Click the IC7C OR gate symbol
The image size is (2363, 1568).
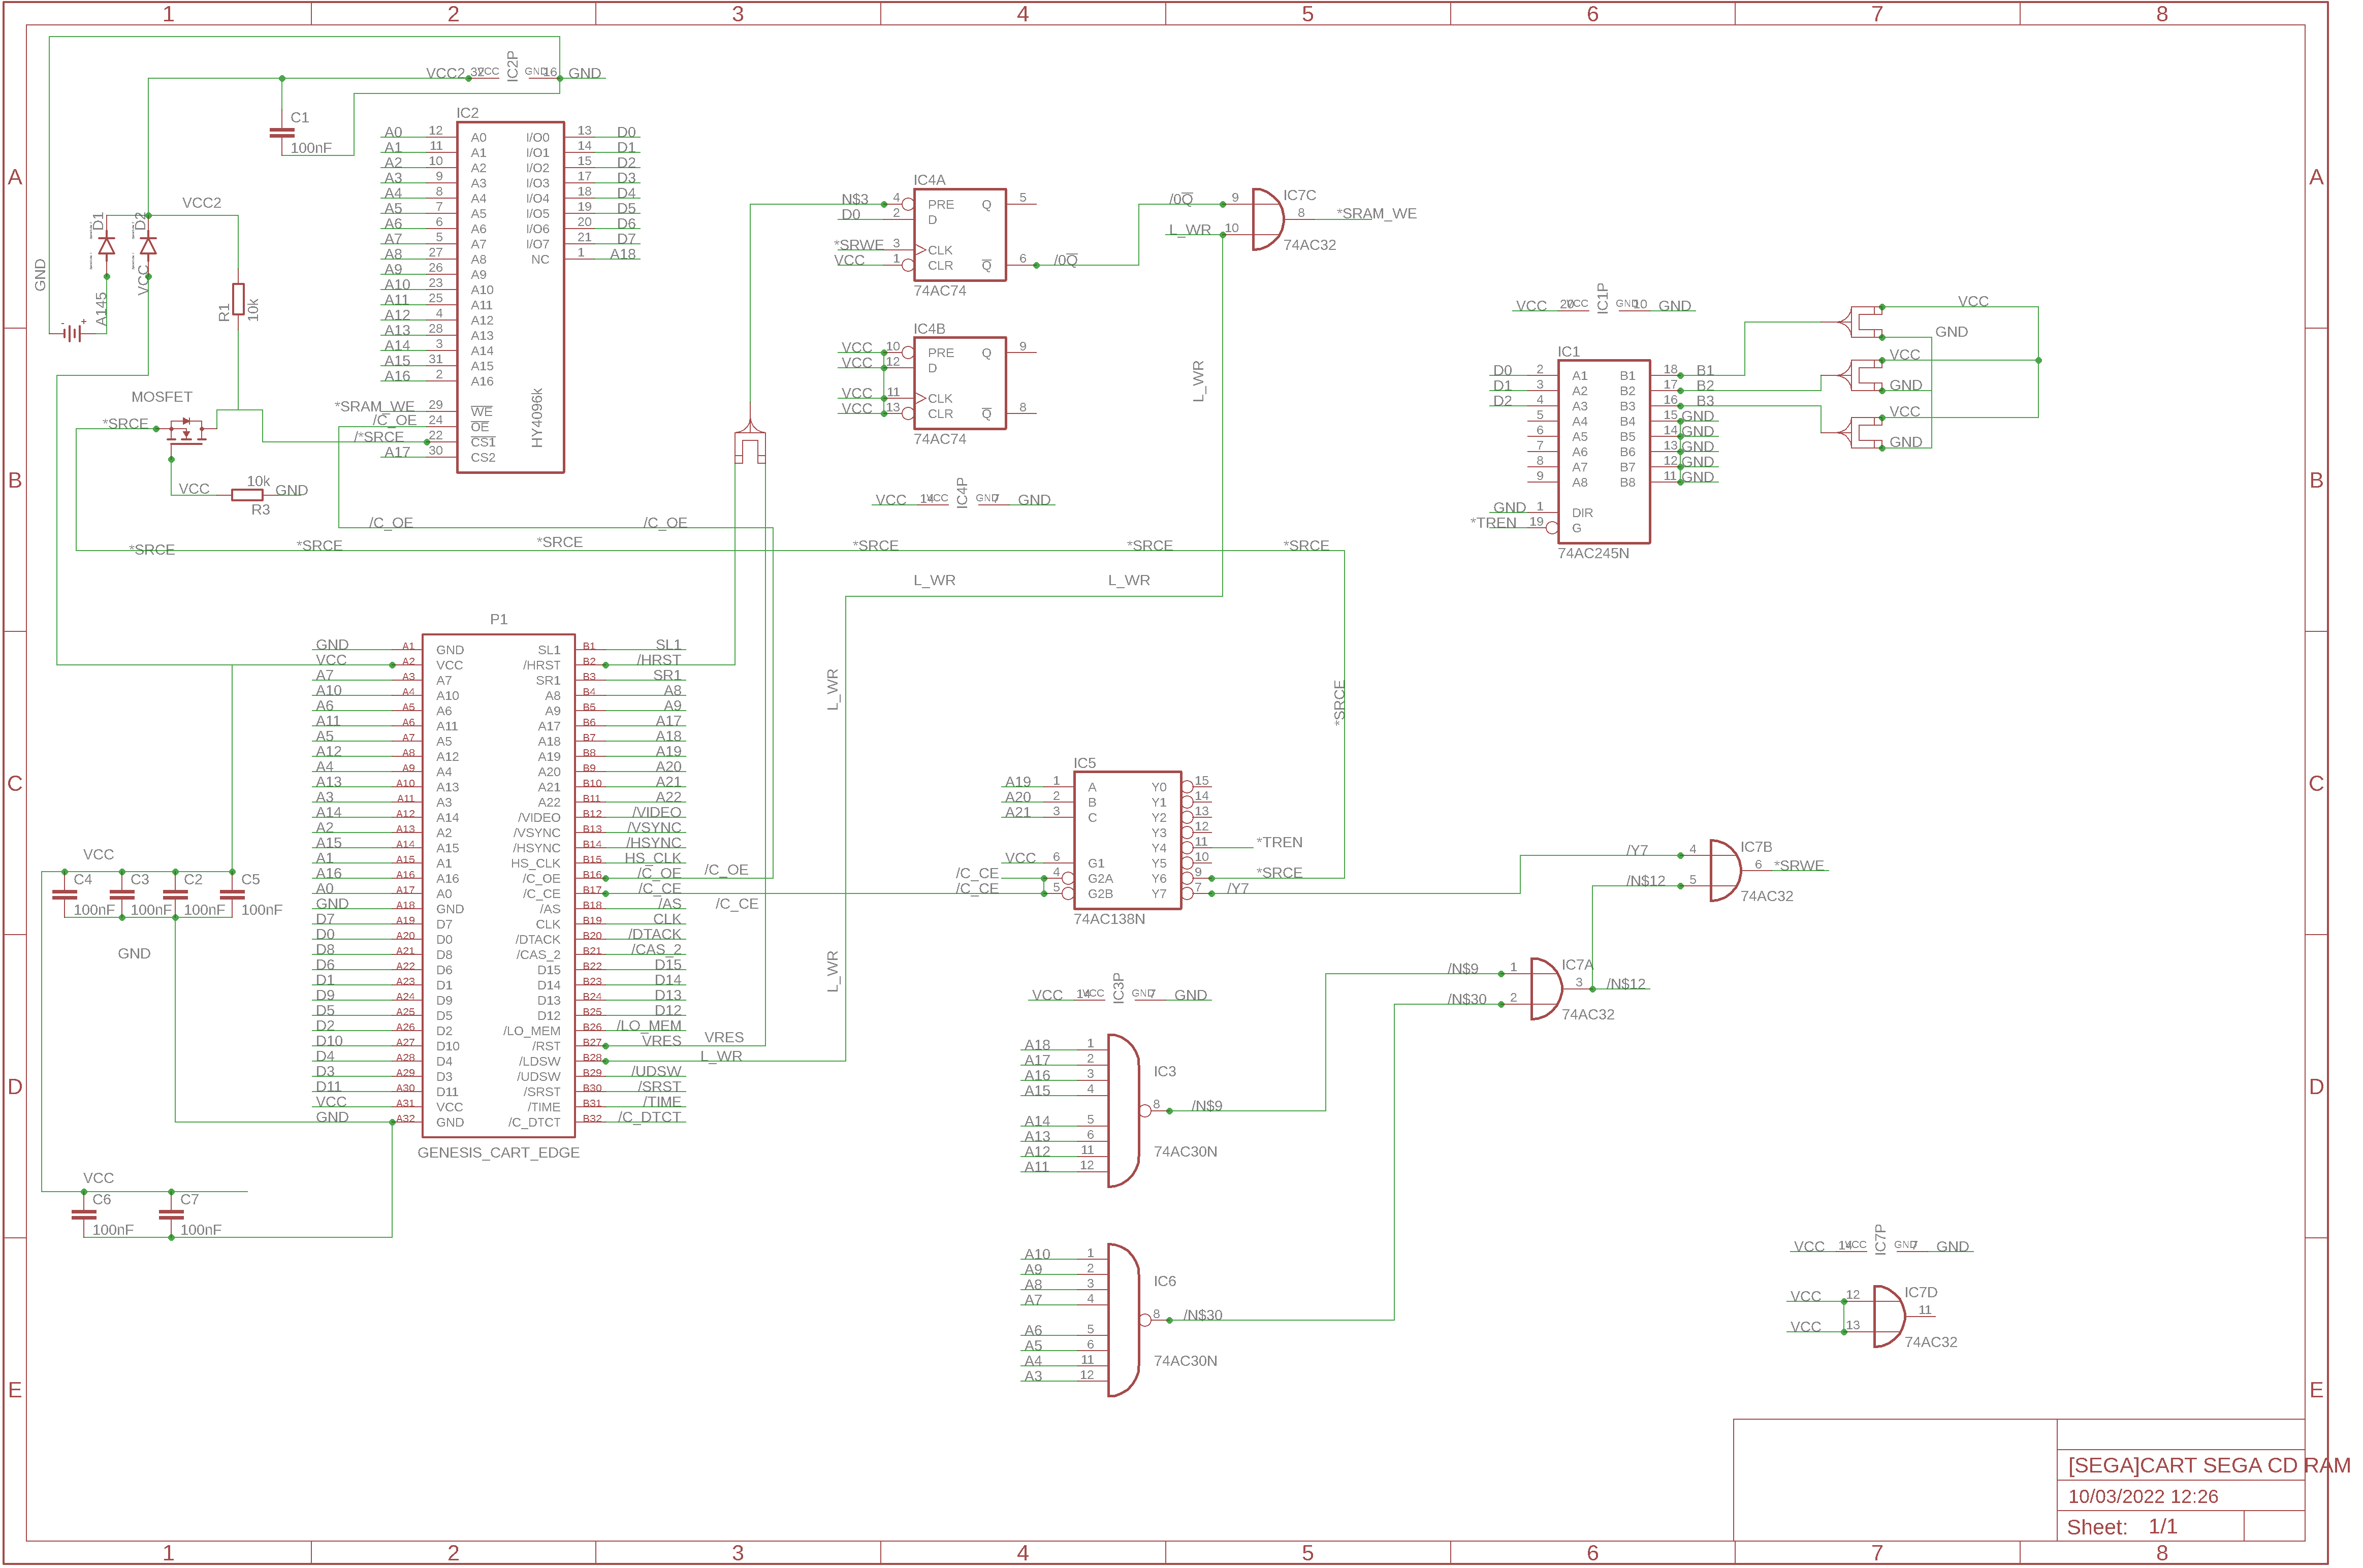click(1267, 219)
